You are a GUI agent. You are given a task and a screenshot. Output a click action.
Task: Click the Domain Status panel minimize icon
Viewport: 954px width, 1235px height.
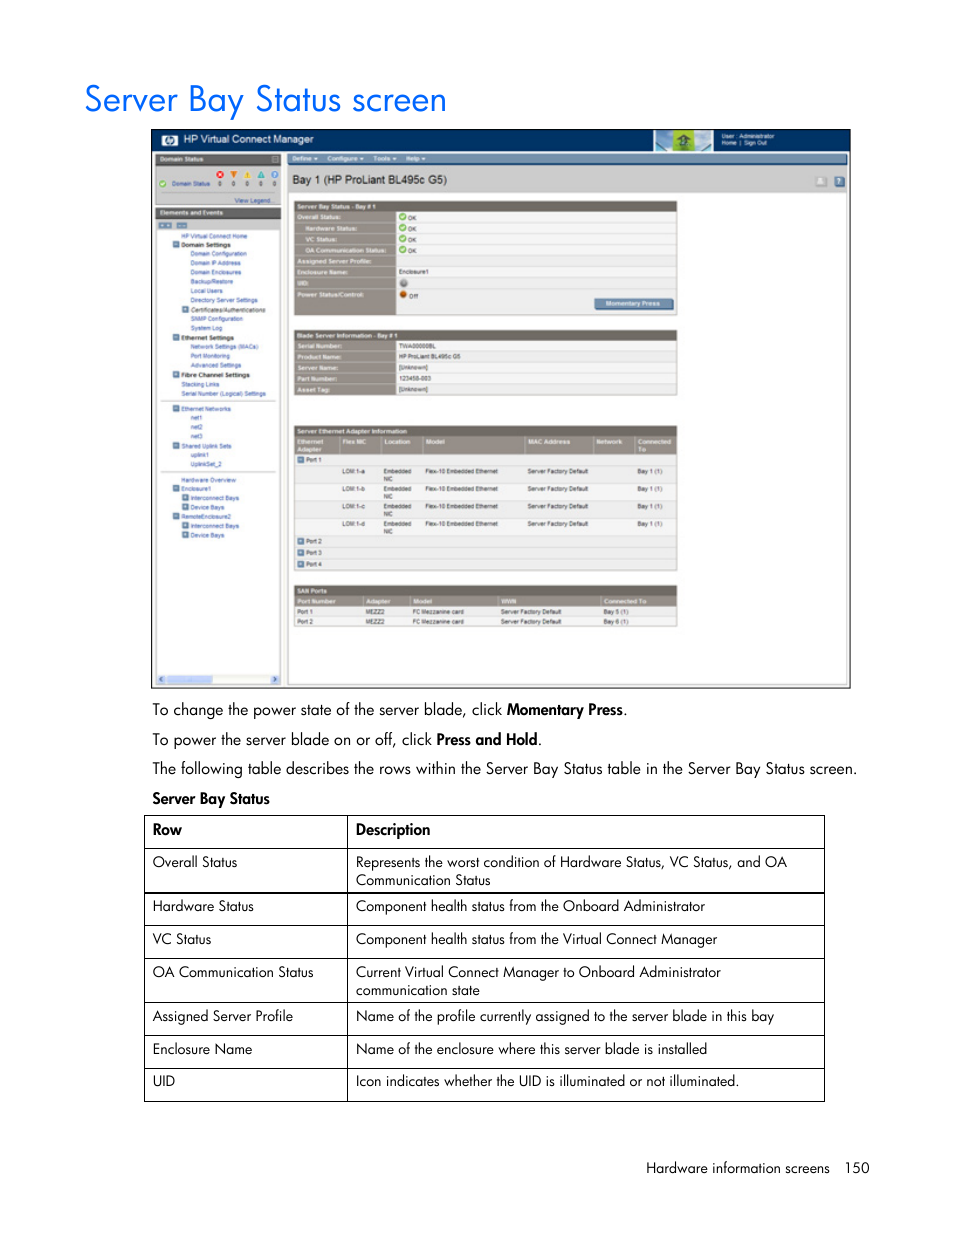[x=275, y=159]
